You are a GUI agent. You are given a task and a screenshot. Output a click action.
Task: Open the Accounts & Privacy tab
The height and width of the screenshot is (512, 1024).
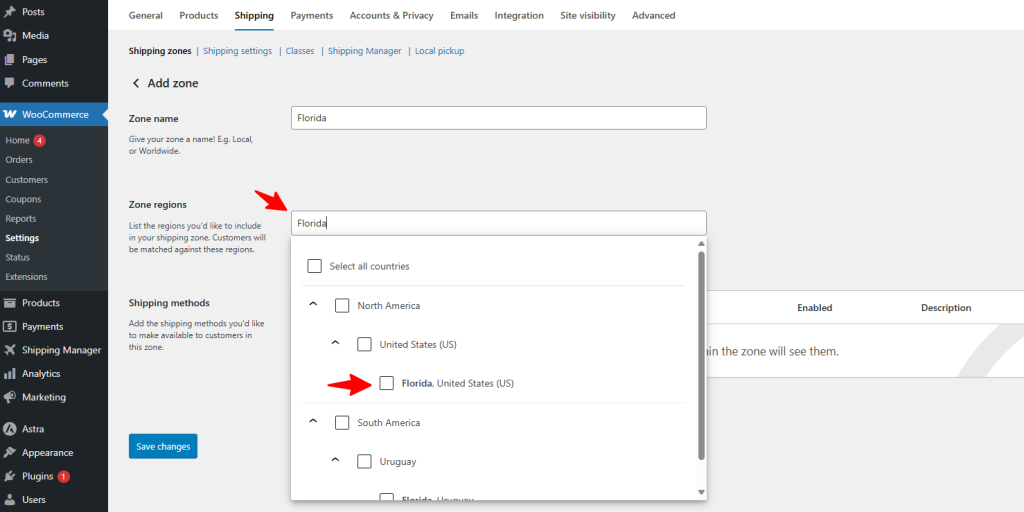tap(391, 16)
